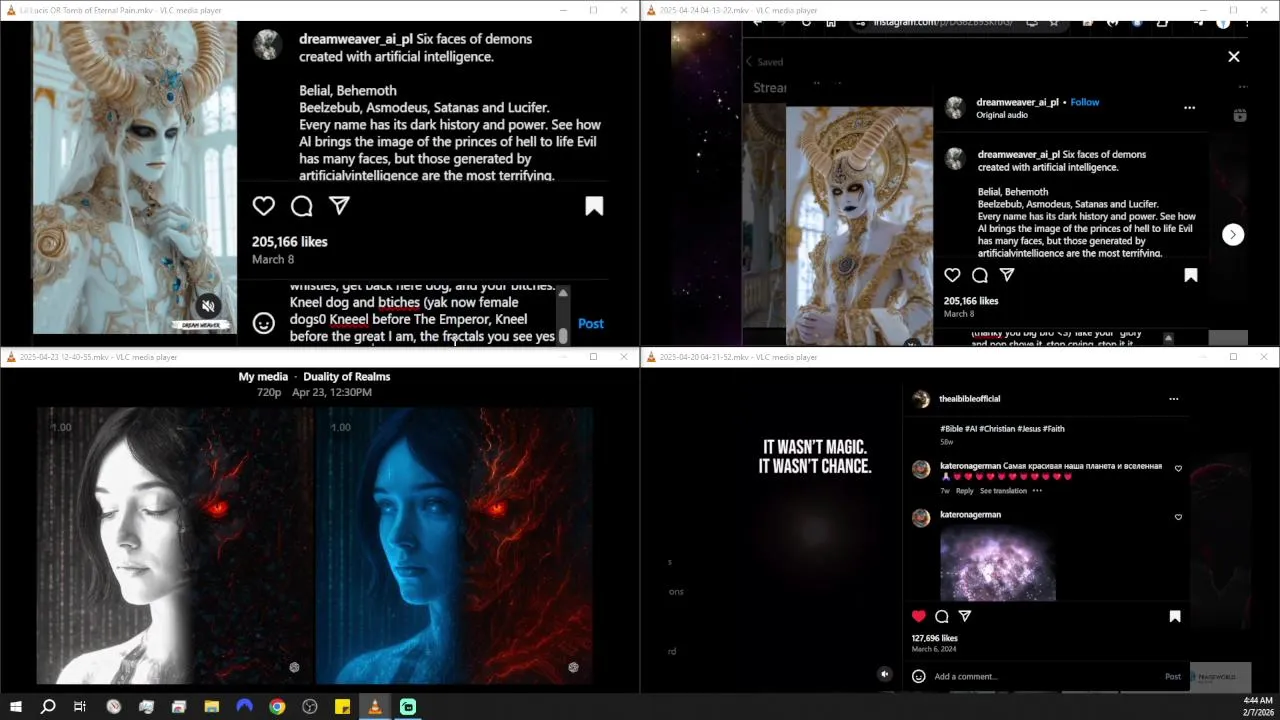Open Task View from the taskbar
Screen dimensions: 1280x720
point(80,707)
